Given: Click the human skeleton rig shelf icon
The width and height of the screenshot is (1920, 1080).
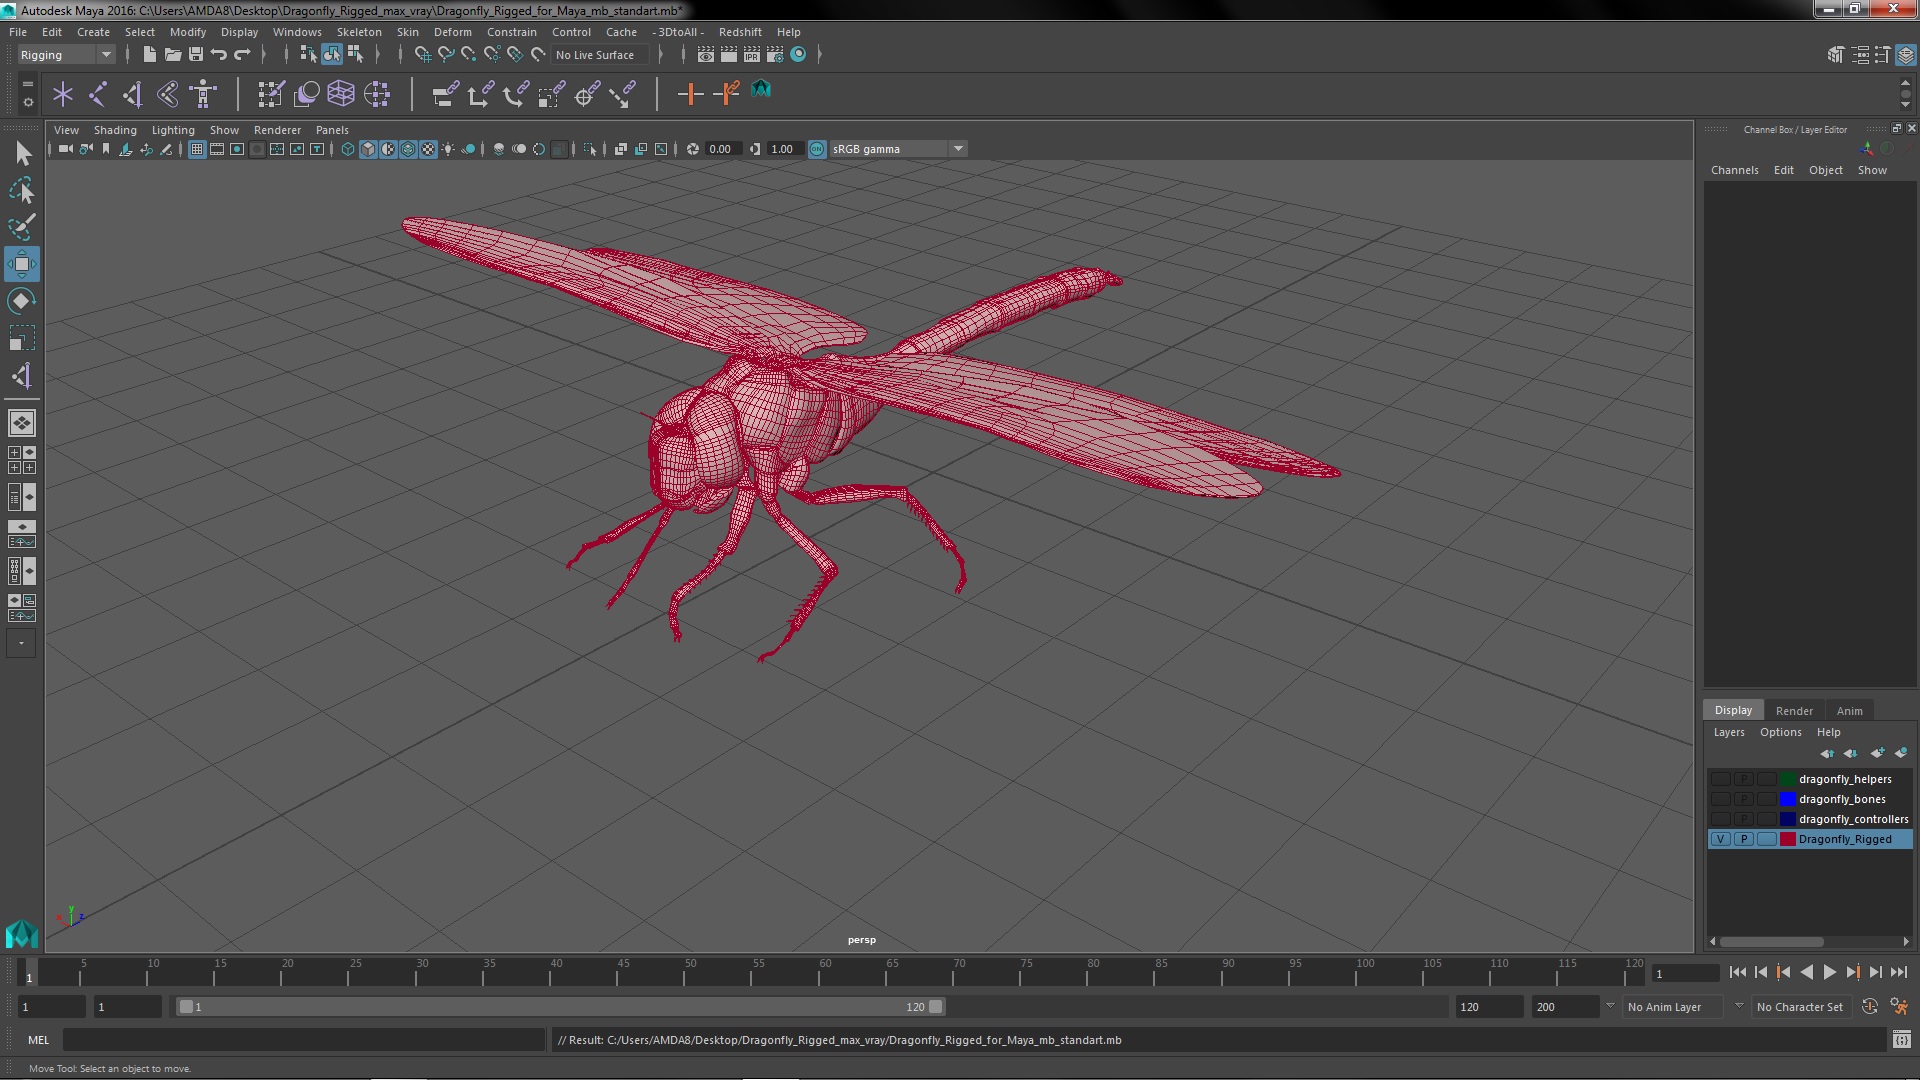Looking at the screenshot, I should [204, 94].
